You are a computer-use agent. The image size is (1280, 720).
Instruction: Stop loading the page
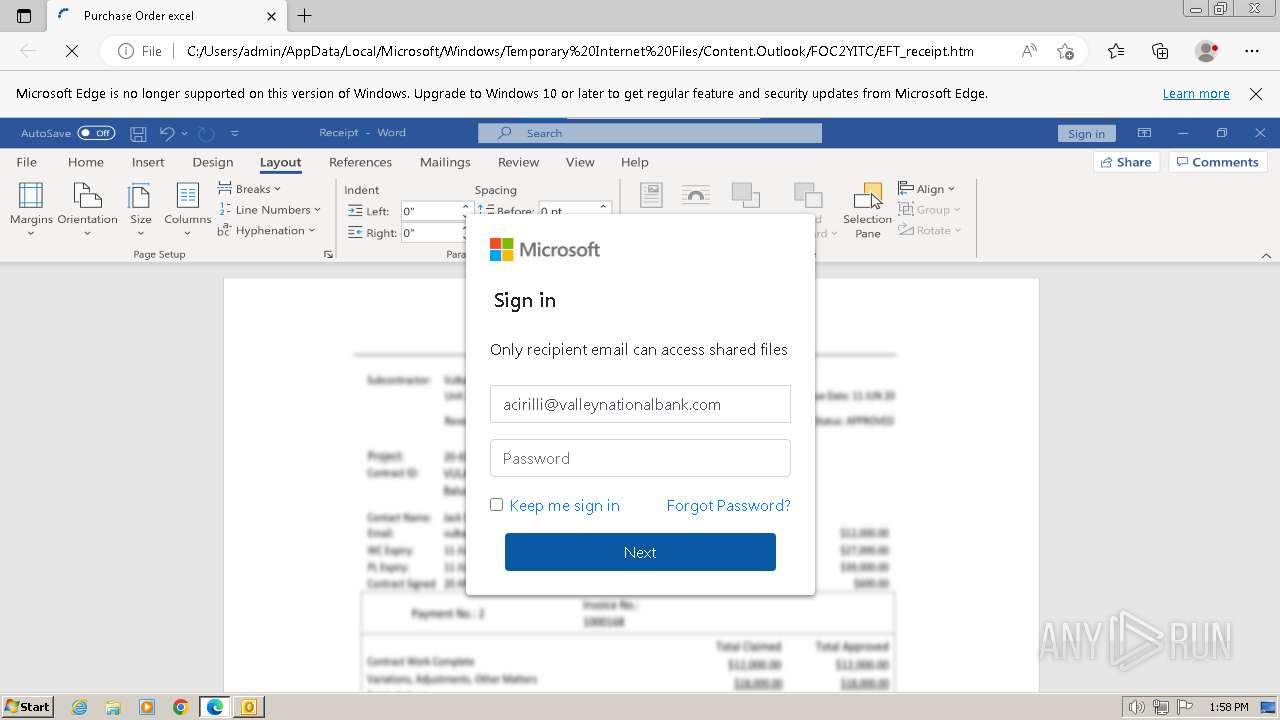coord(72,51)
